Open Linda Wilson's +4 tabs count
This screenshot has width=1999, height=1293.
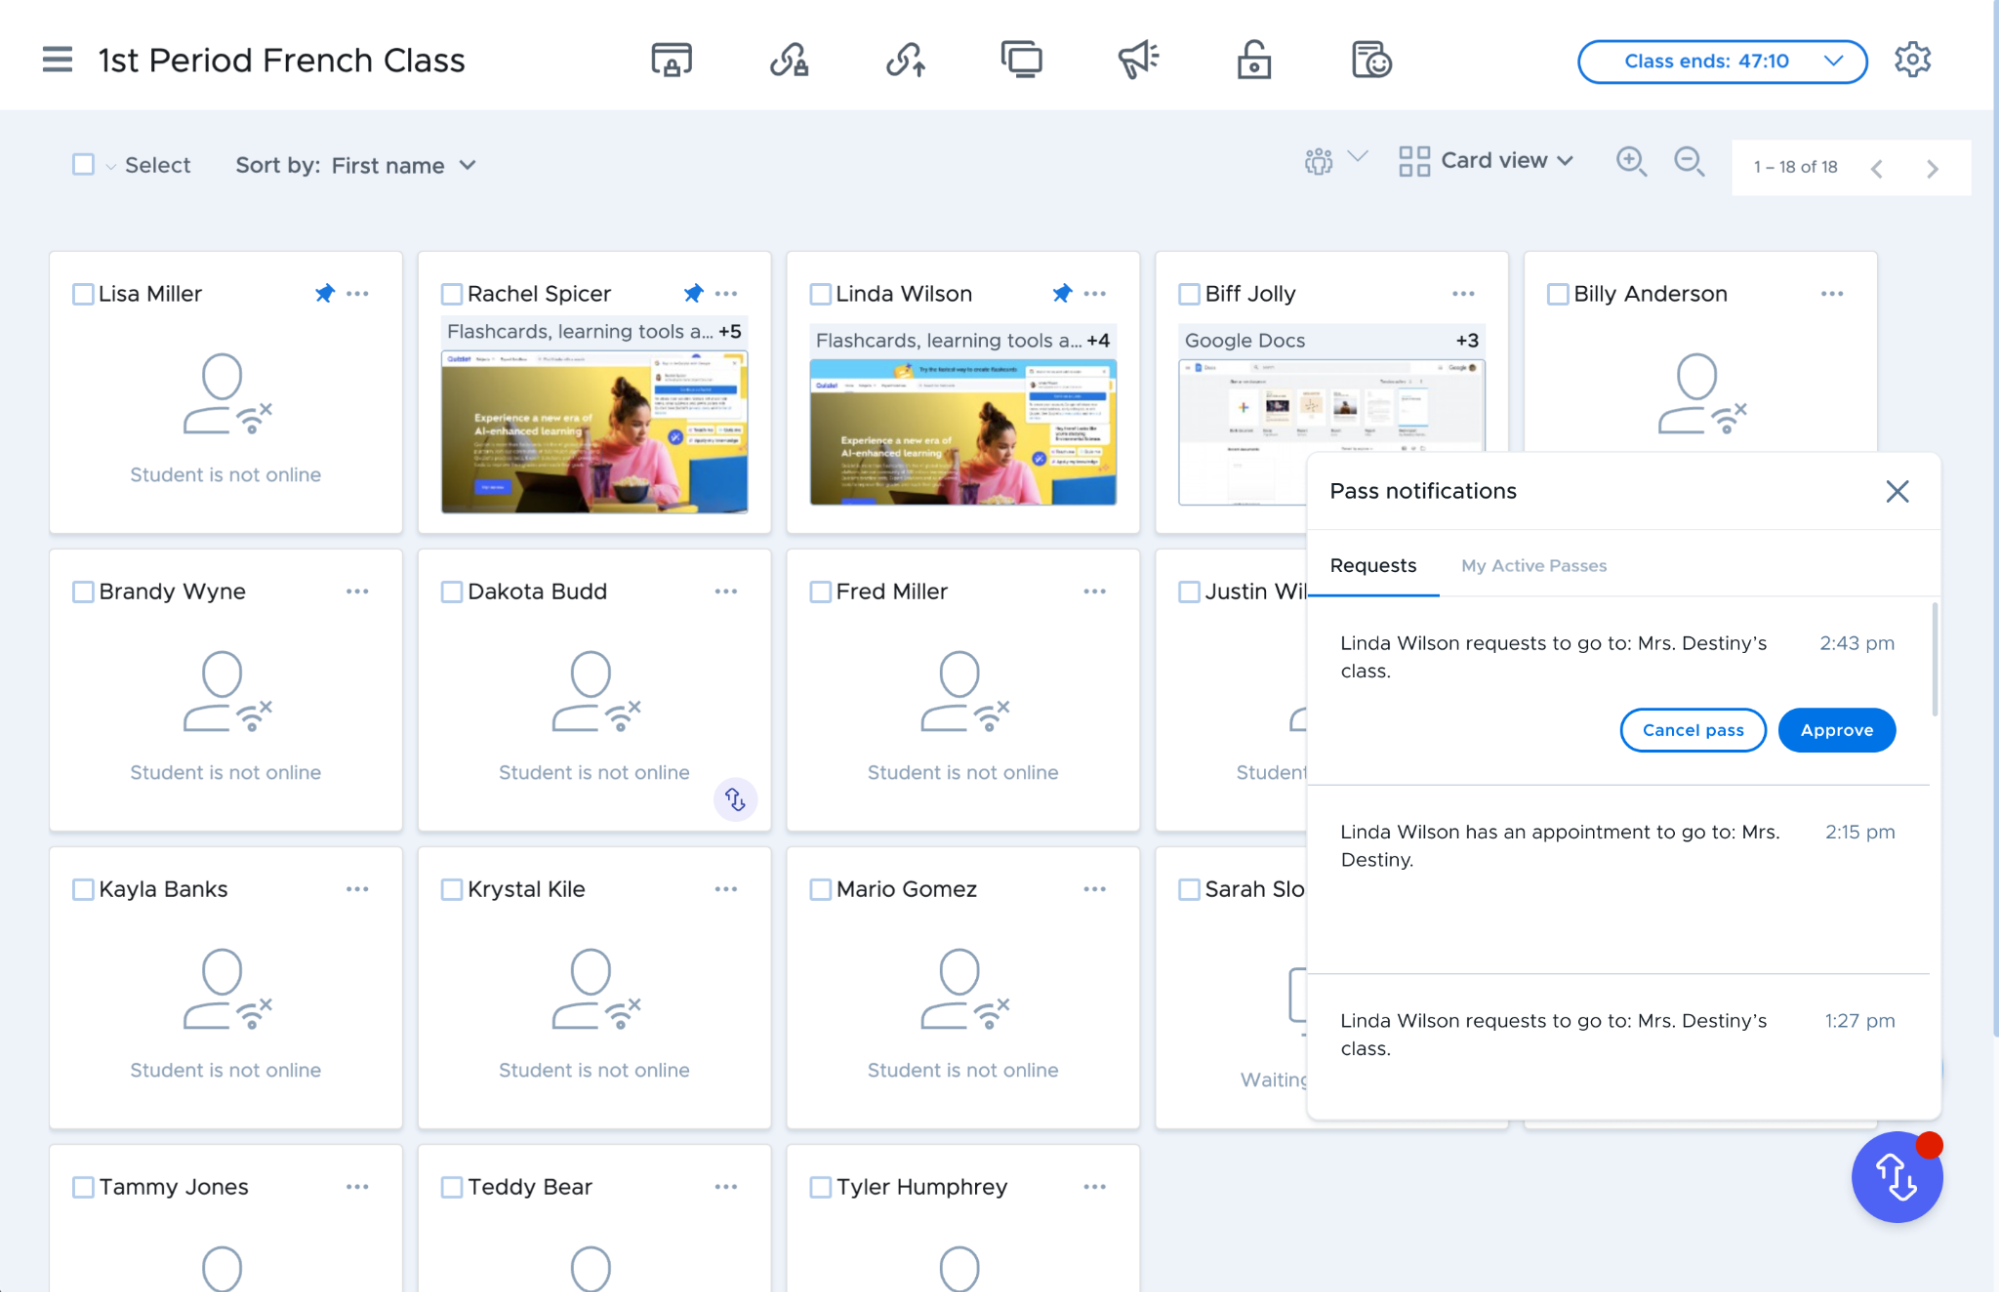coord(1098,340)
